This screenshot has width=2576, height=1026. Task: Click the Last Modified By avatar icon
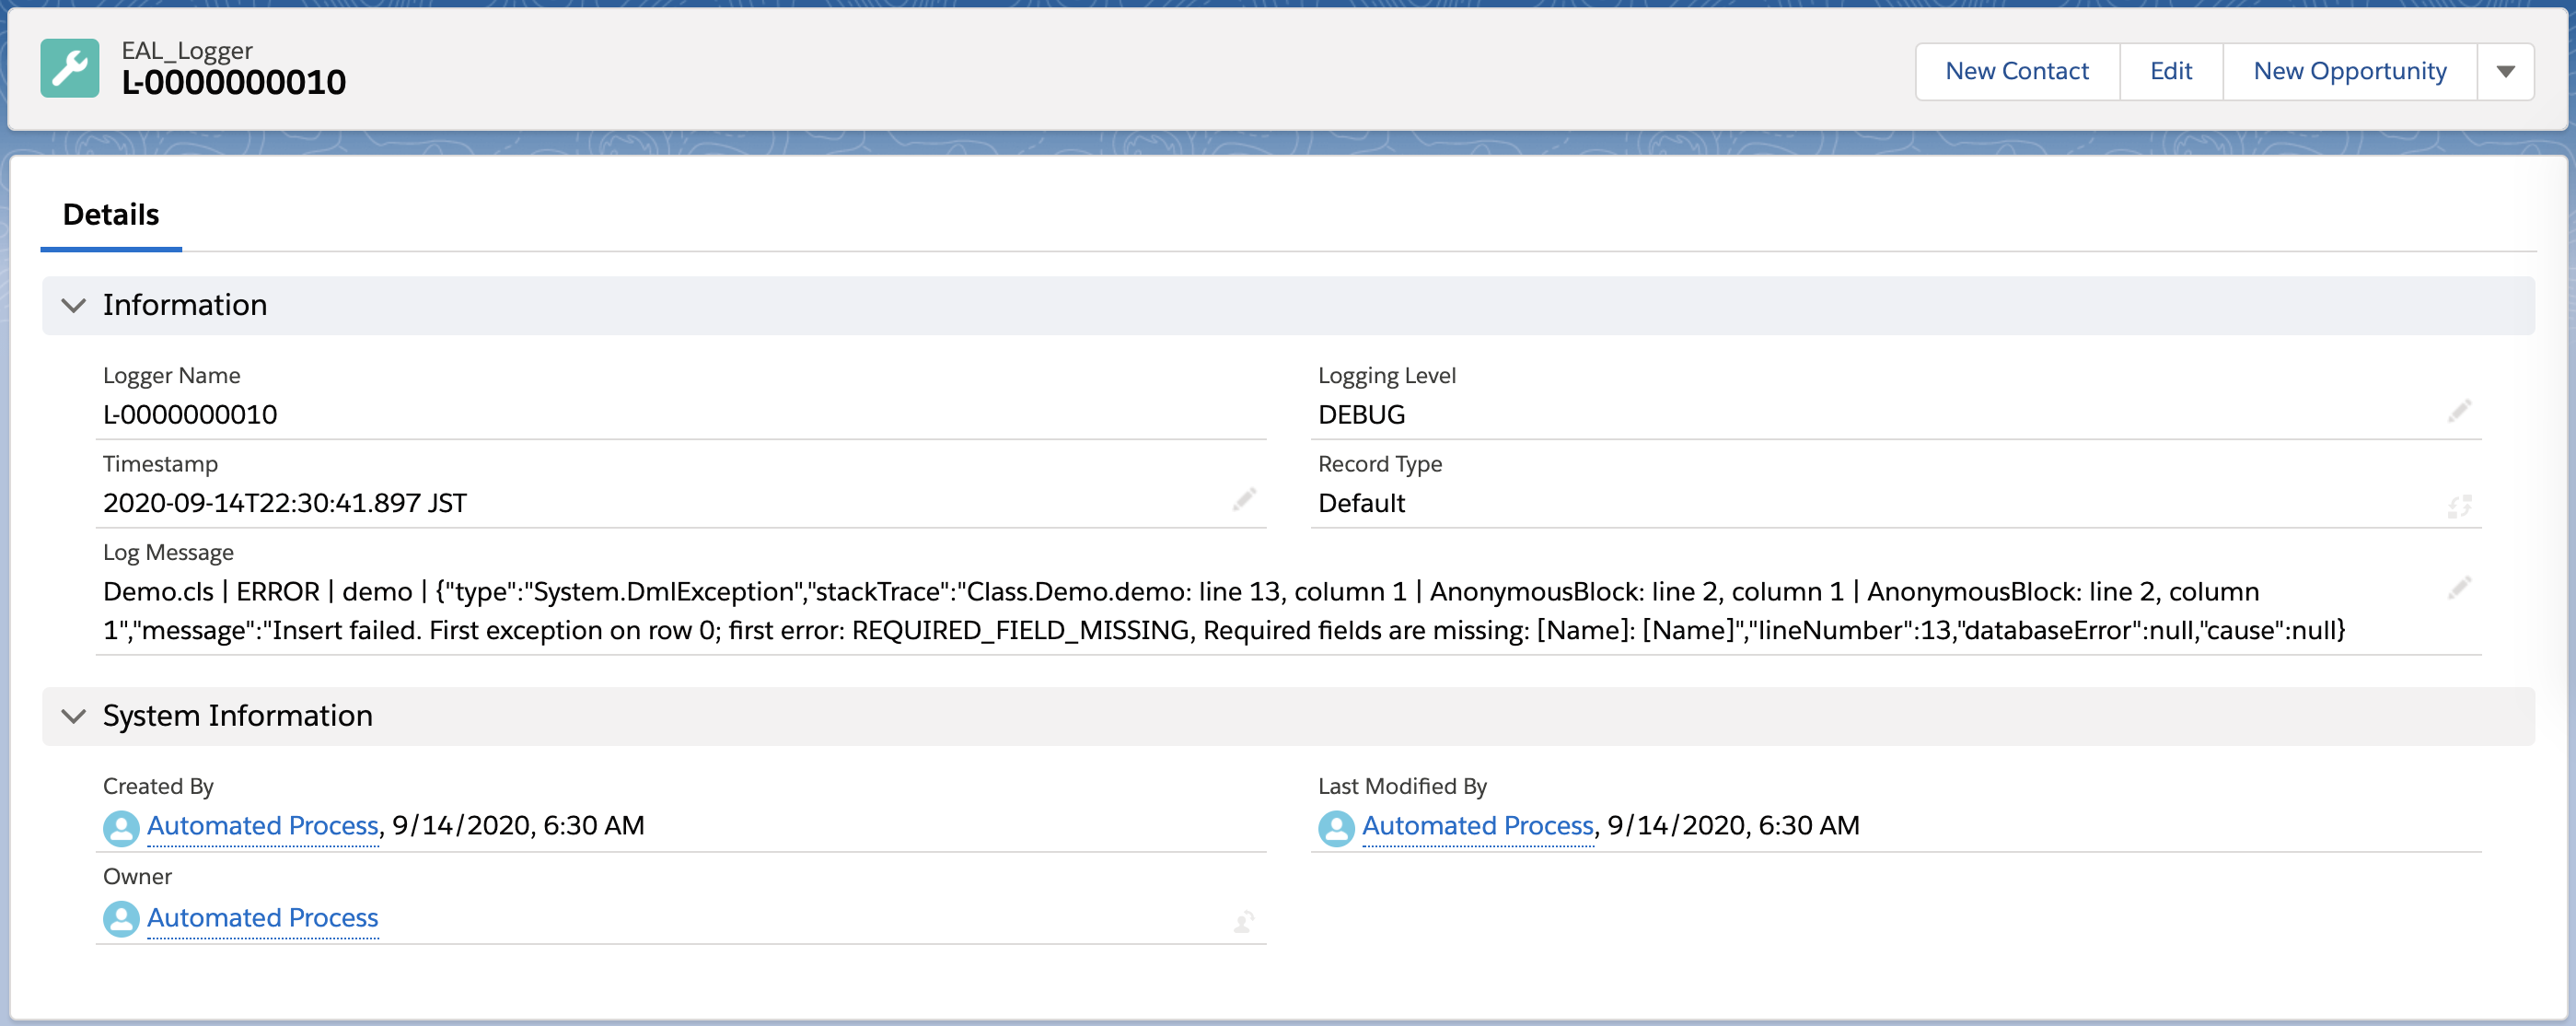1335,828
